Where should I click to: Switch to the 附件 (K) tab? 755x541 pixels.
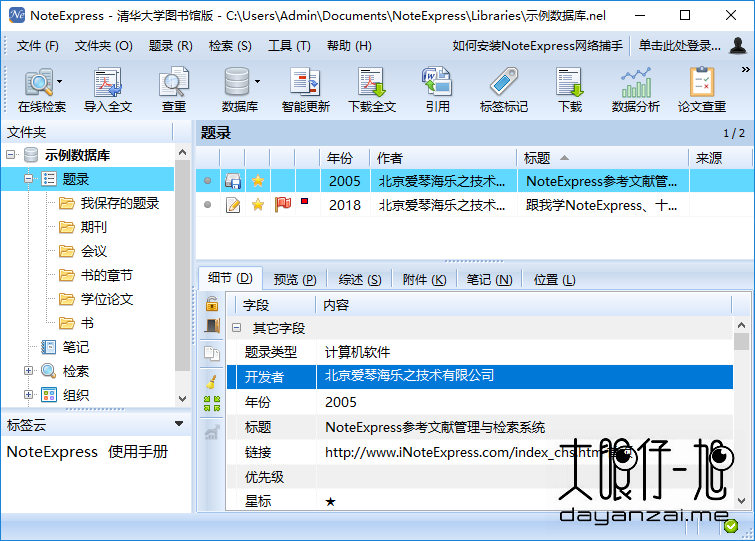pyautogui.click(x=424, y=280)
